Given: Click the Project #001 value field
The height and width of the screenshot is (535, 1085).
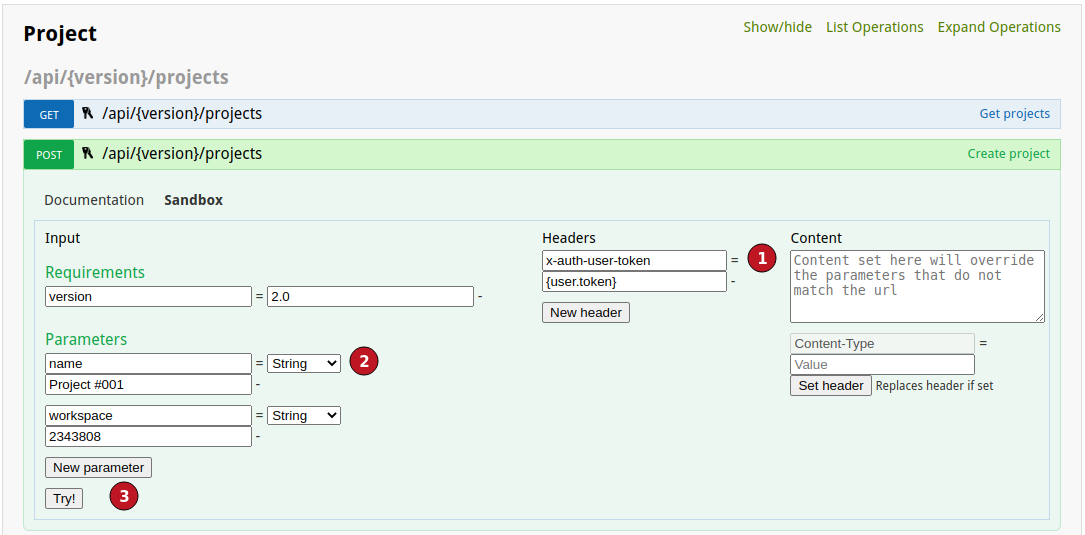Looking at the screenshot, I should [x=148, y=384].
